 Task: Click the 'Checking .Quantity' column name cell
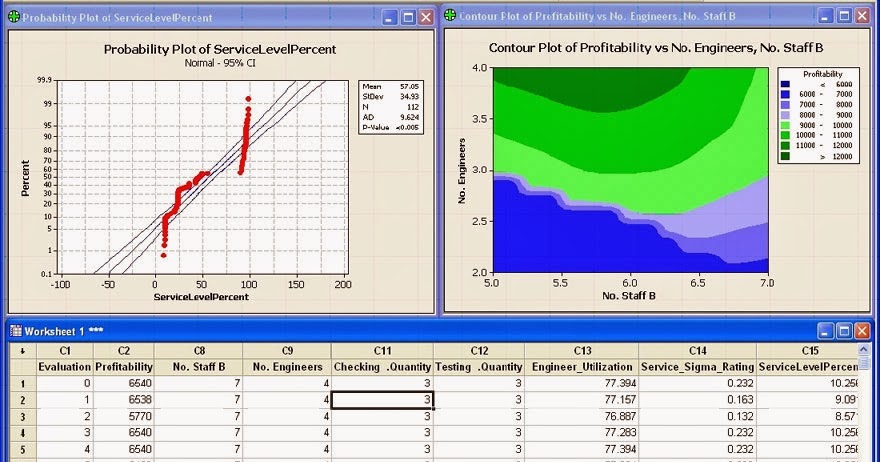pos(382,367)
